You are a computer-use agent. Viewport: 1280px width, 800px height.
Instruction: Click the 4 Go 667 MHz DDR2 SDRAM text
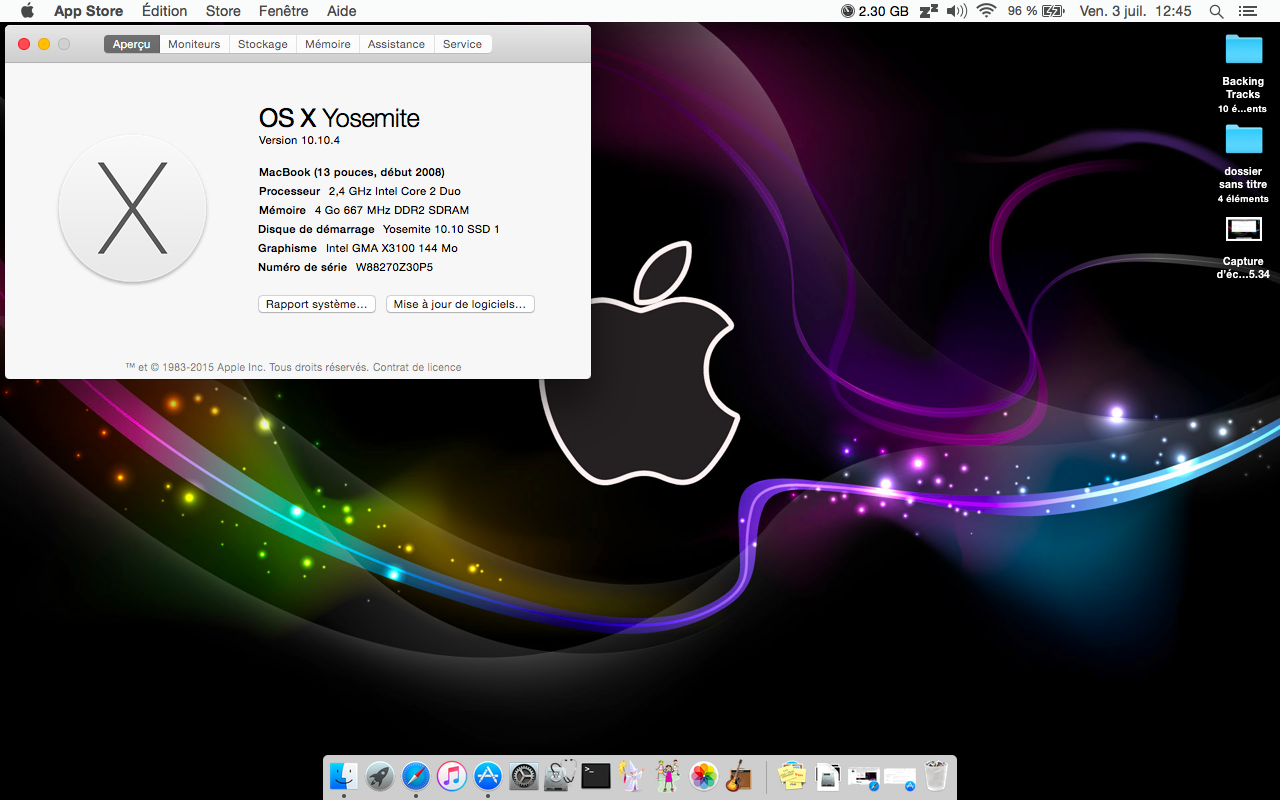point(391,210)
